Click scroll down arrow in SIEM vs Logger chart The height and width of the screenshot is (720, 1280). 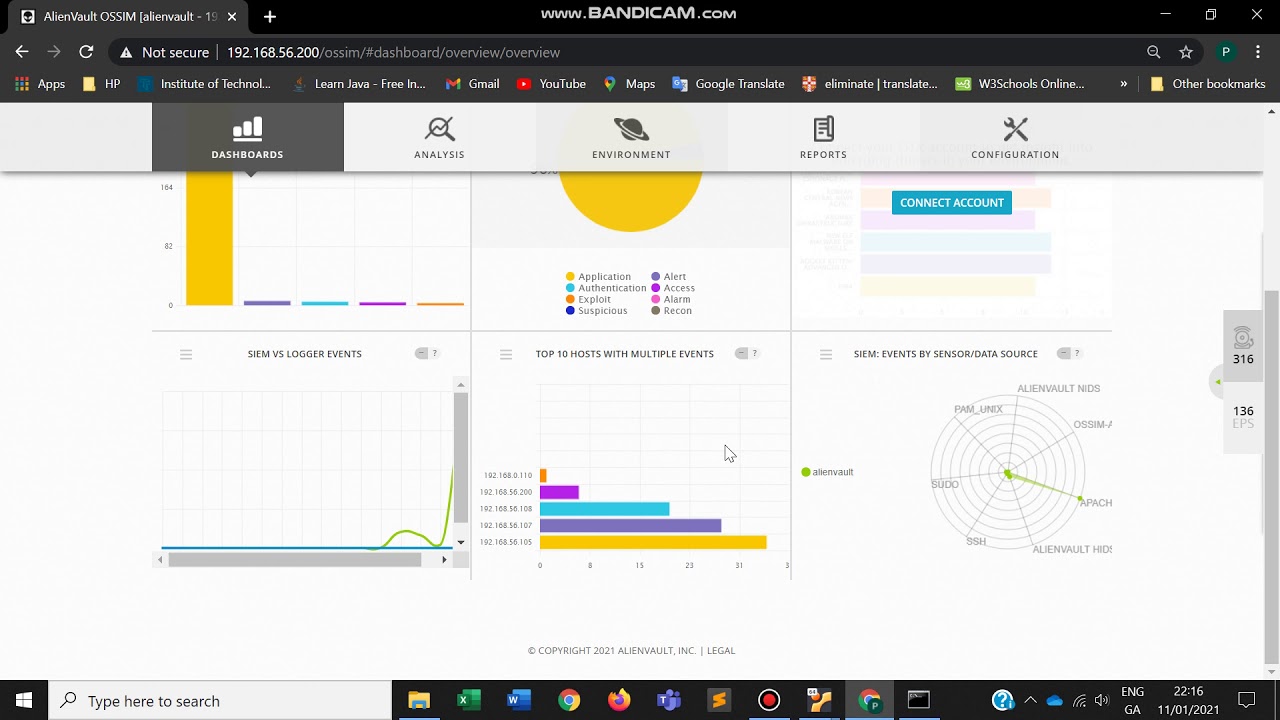pos(460,542)
